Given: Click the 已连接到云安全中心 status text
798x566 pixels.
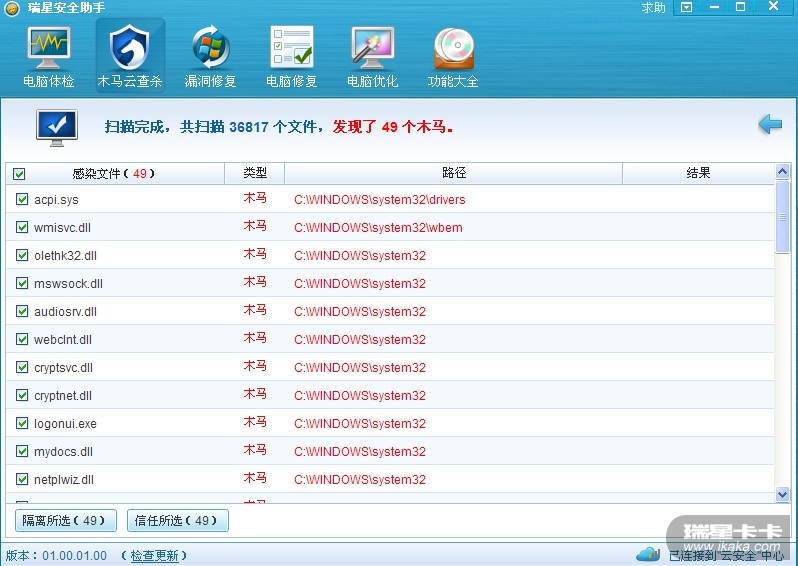Looking at the screenshot, I should click(727, 555).
